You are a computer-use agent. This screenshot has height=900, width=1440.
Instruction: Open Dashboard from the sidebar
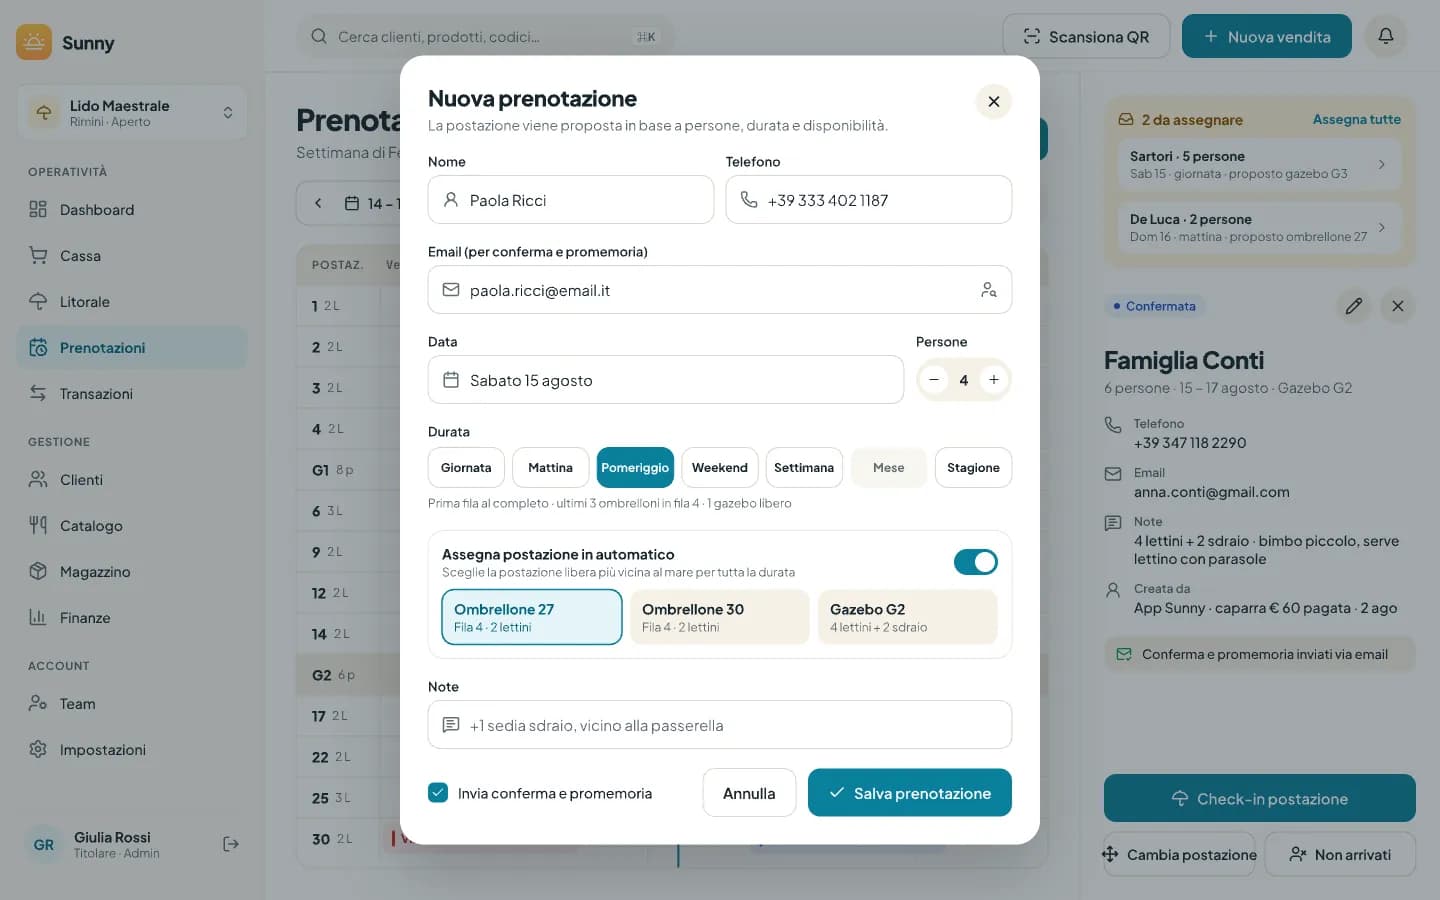(132, 210)
